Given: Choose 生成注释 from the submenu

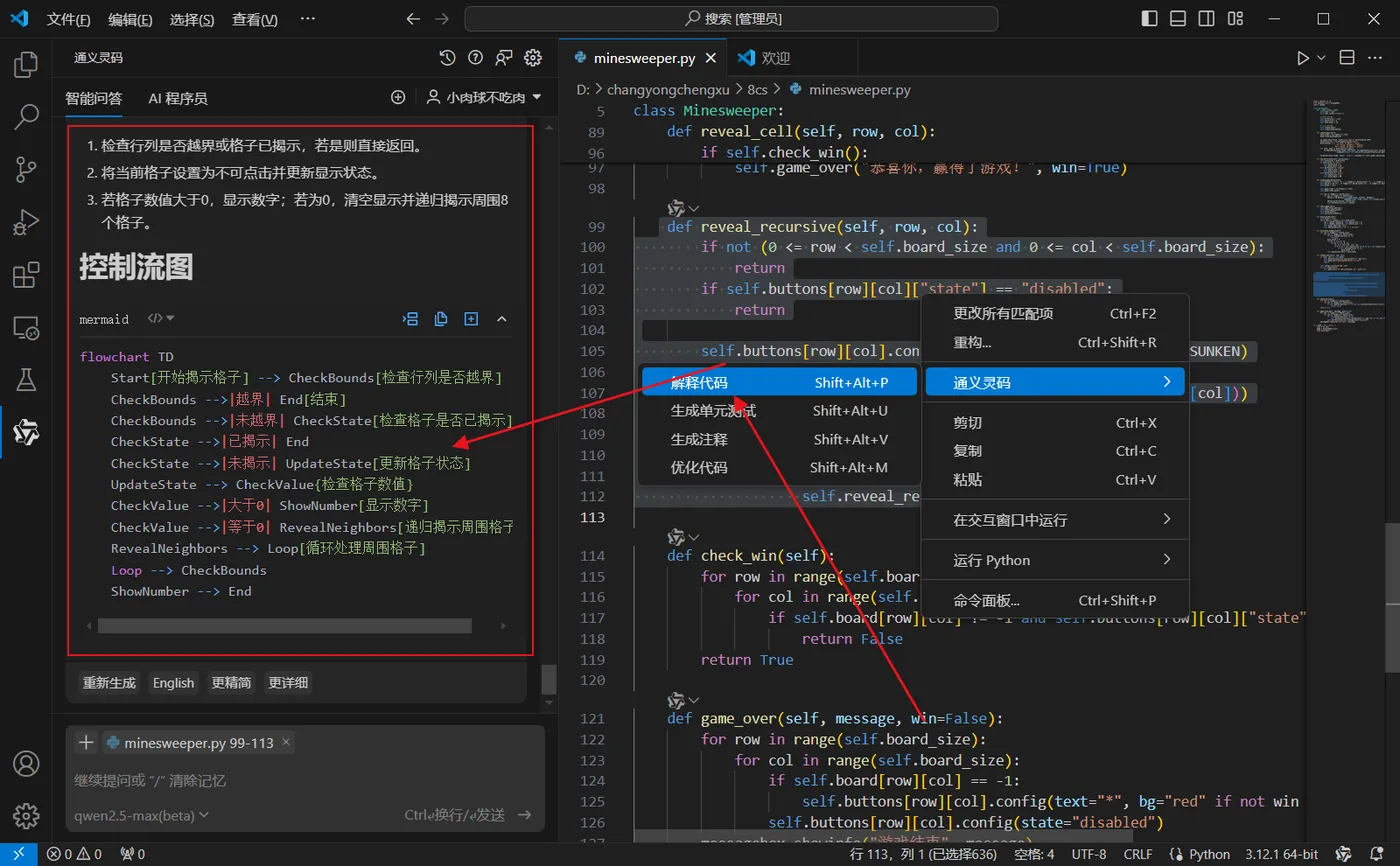Looking at the screenshot, I should 779,439.
